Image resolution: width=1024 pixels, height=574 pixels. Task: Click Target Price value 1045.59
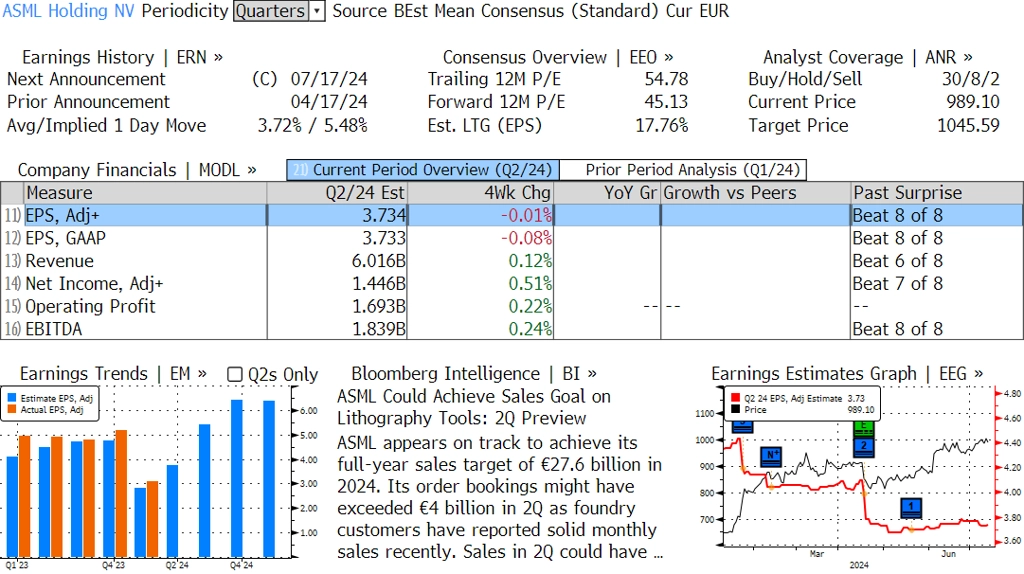point(968,125)
